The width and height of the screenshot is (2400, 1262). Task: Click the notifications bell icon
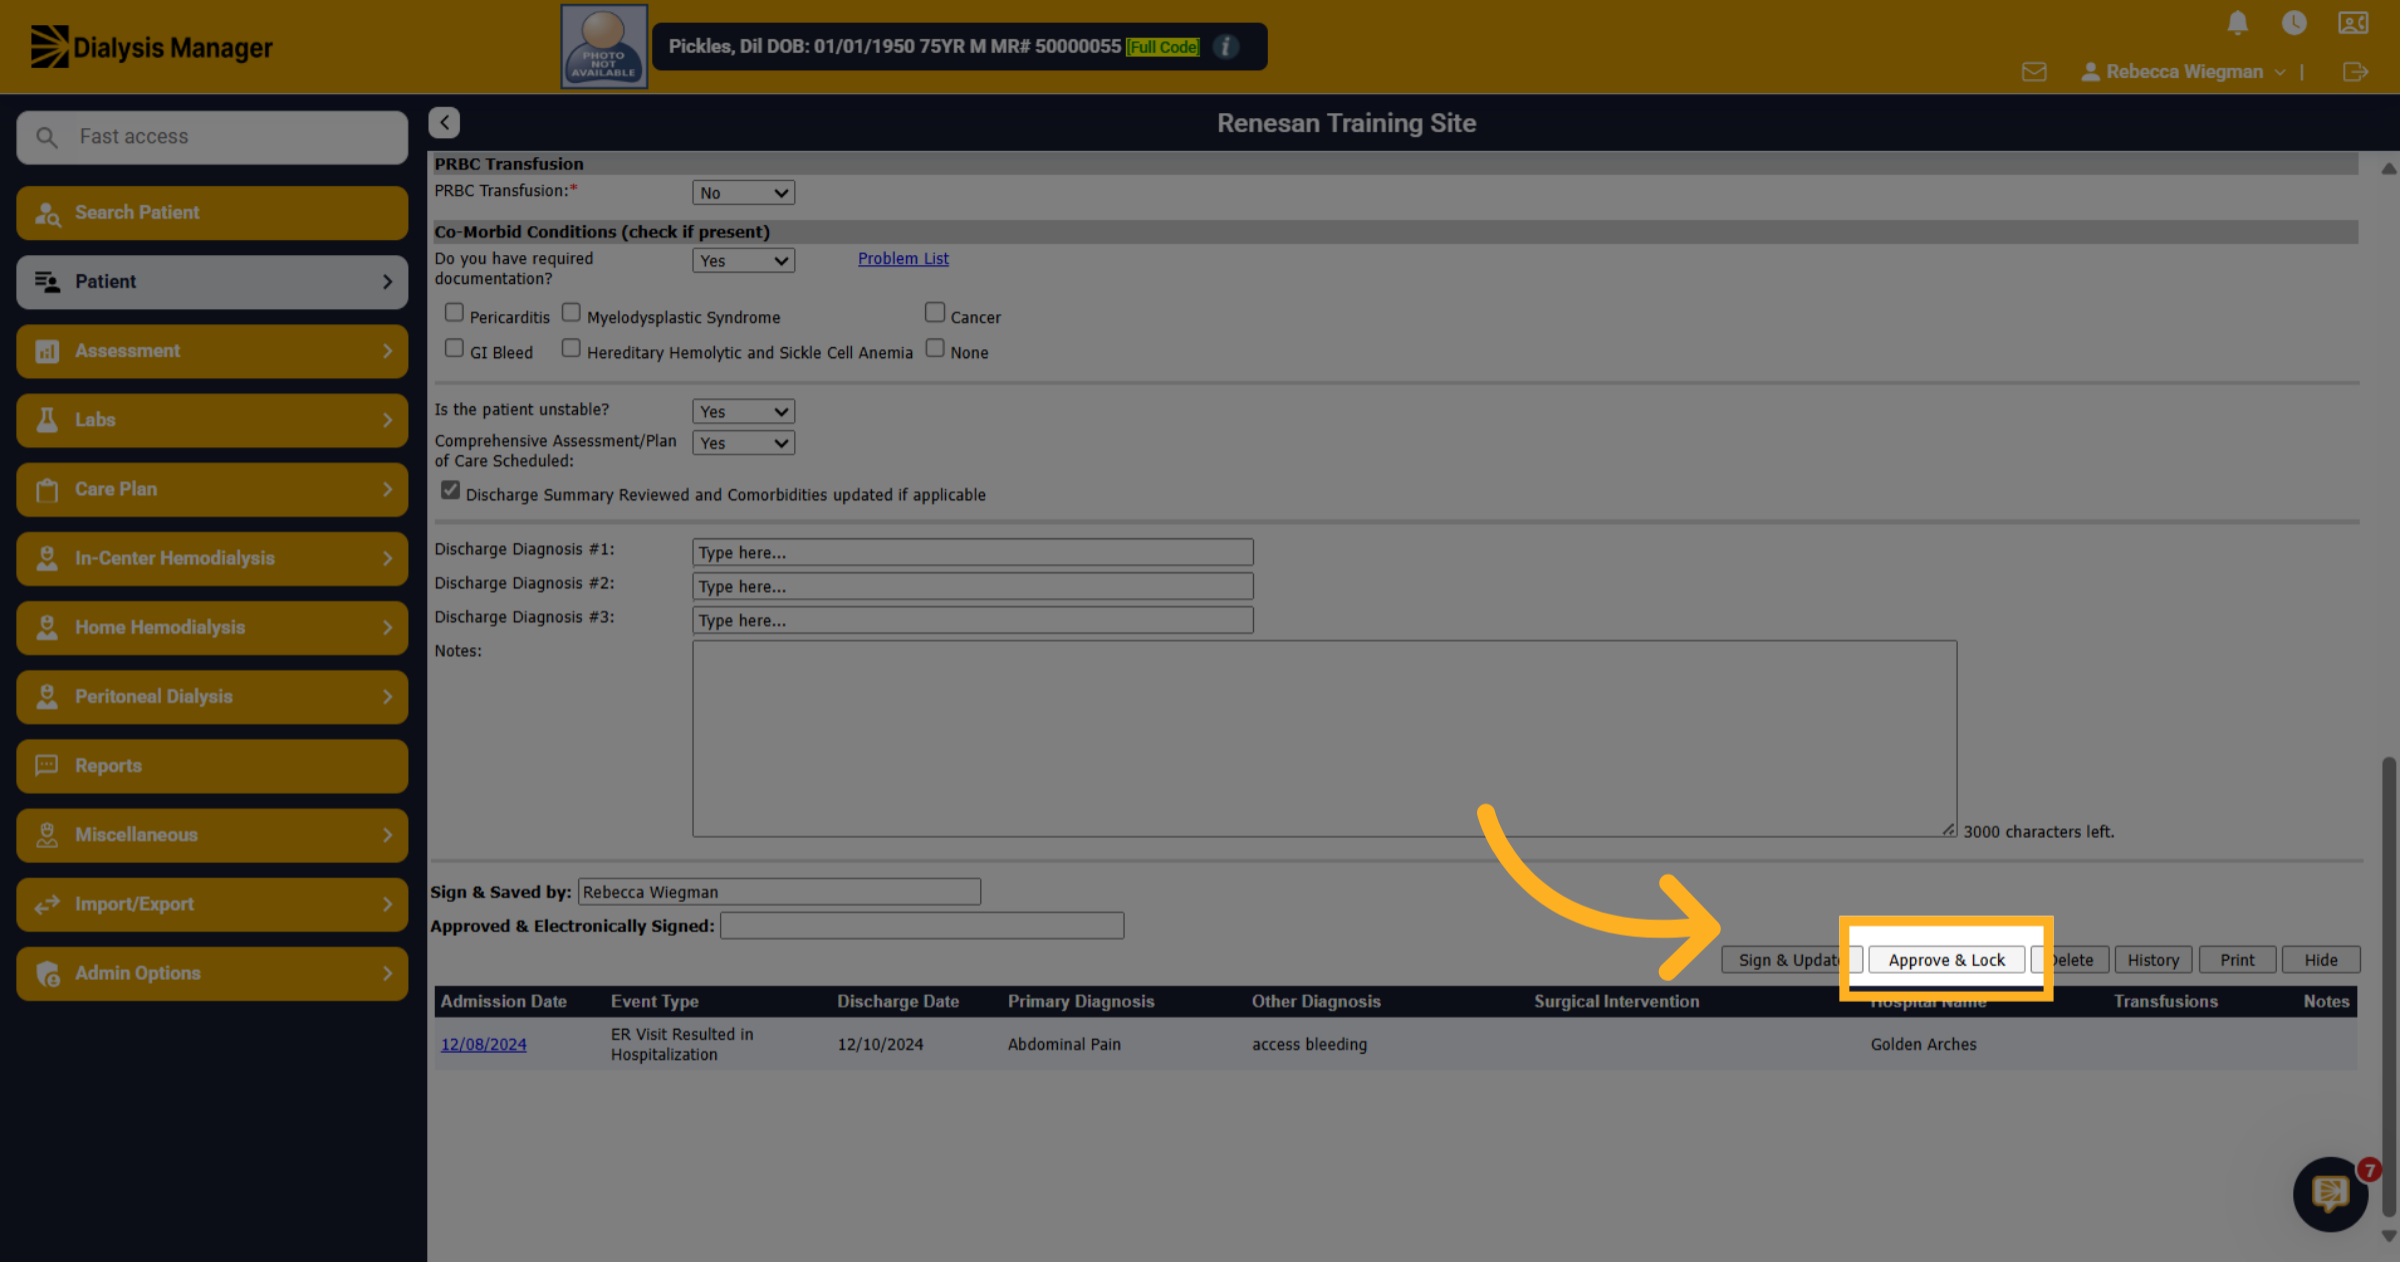(x=2238, y=22)
